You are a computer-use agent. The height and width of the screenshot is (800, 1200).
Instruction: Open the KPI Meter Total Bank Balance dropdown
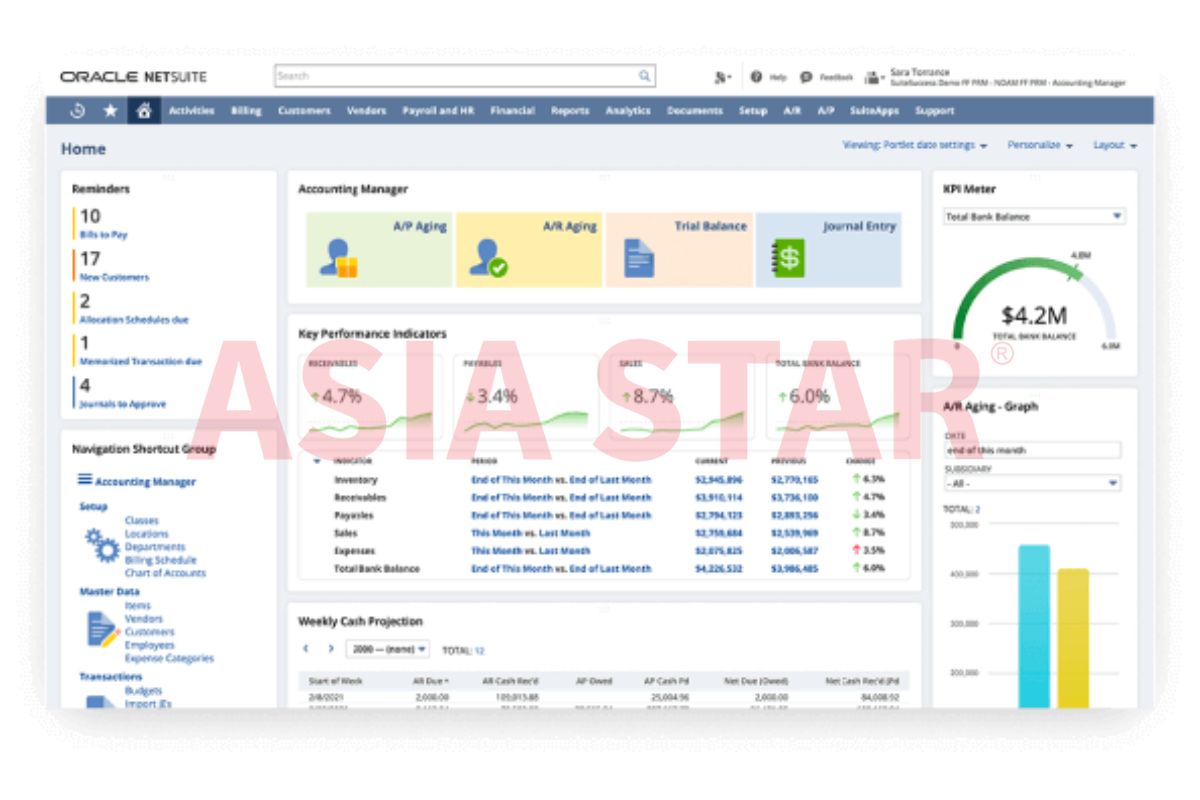(x=1034, y=216)
